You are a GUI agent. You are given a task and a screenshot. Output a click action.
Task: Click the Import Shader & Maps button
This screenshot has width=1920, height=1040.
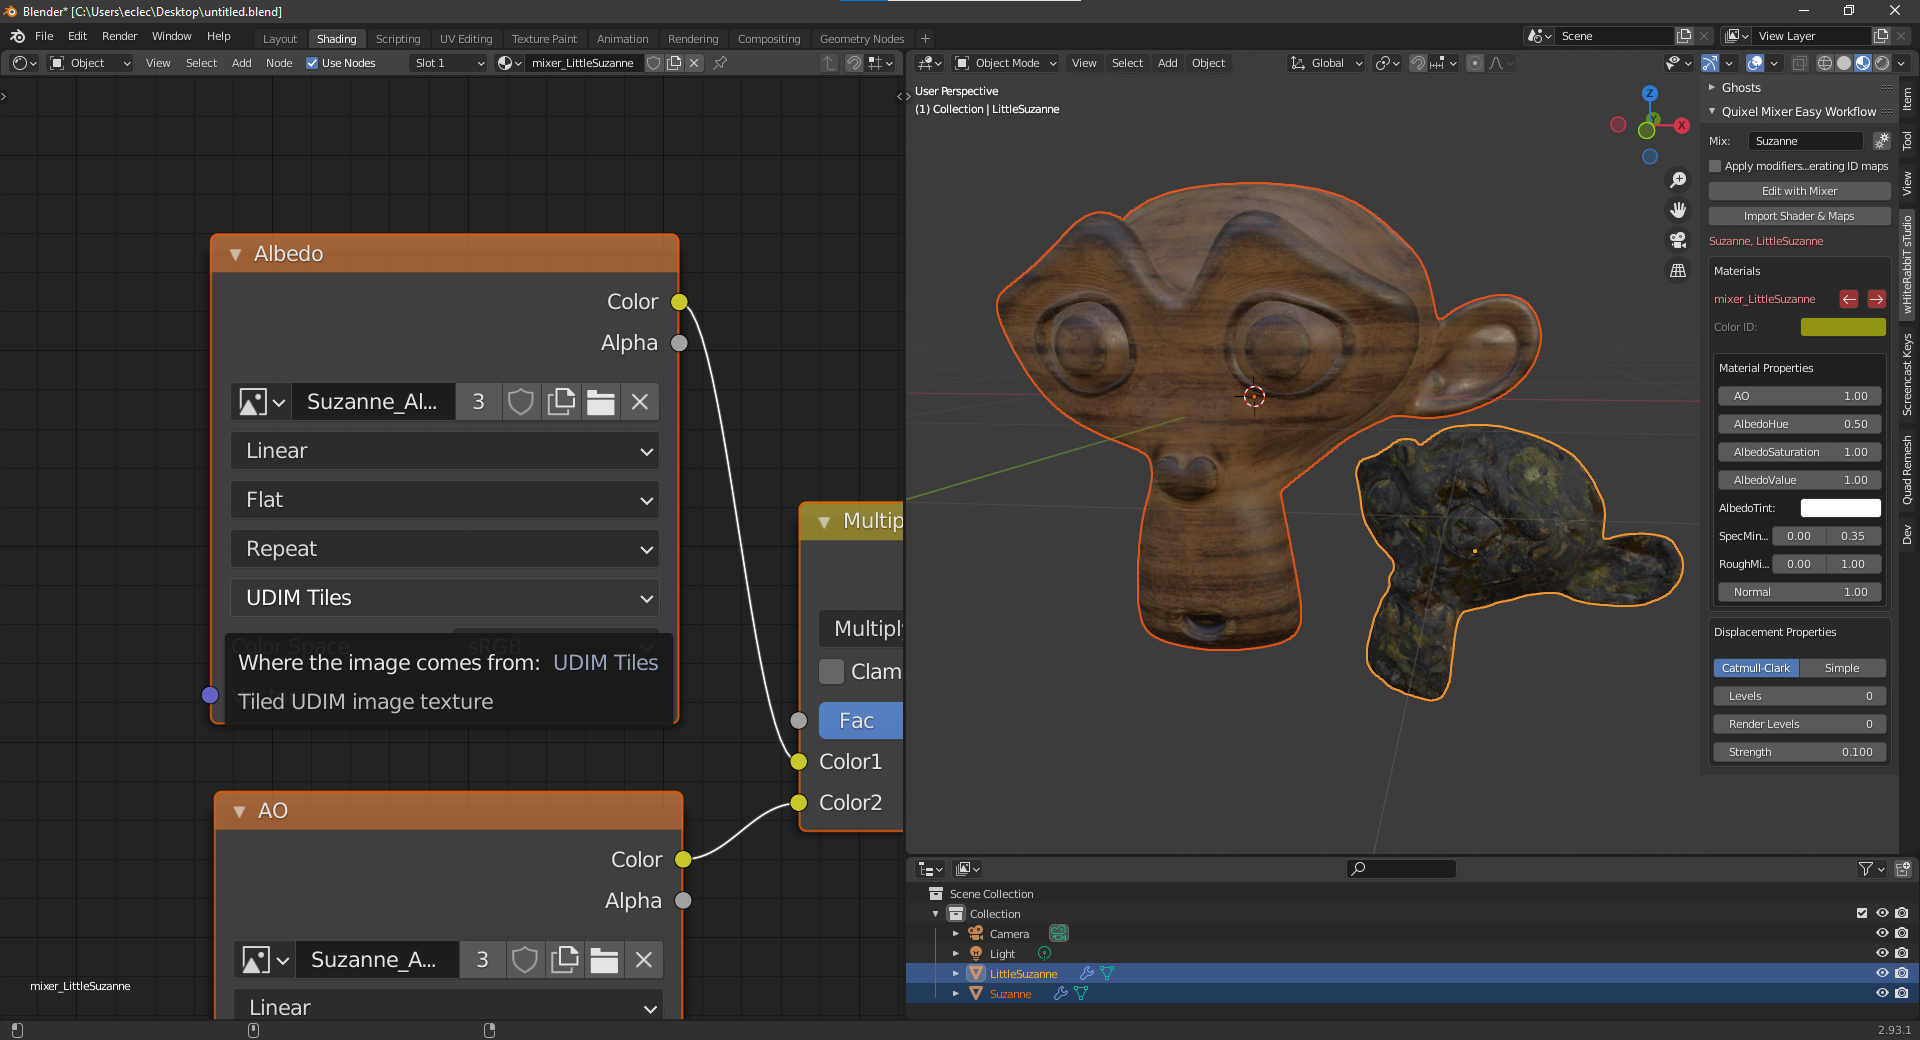pos(1798,216)
